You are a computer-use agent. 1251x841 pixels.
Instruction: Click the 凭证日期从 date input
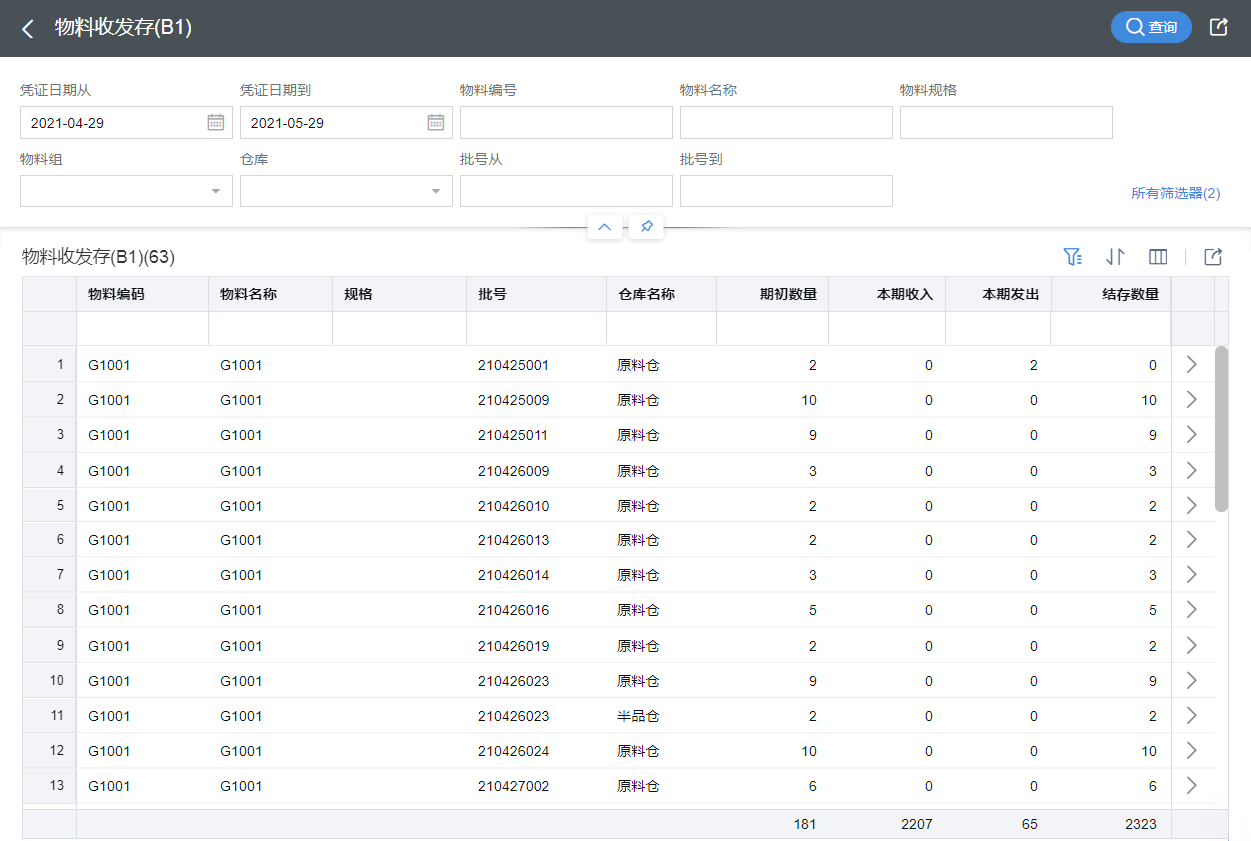pyautogui.click(x=126, y=122)
